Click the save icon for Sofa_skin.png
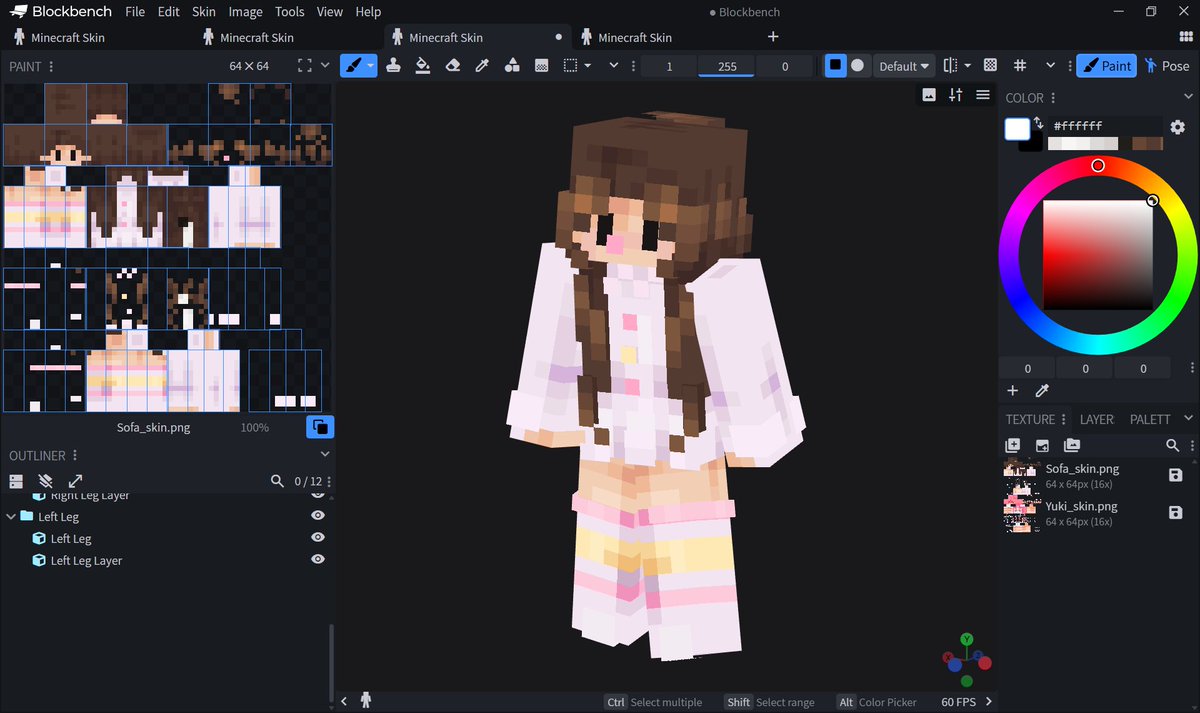 (1176, 475)
